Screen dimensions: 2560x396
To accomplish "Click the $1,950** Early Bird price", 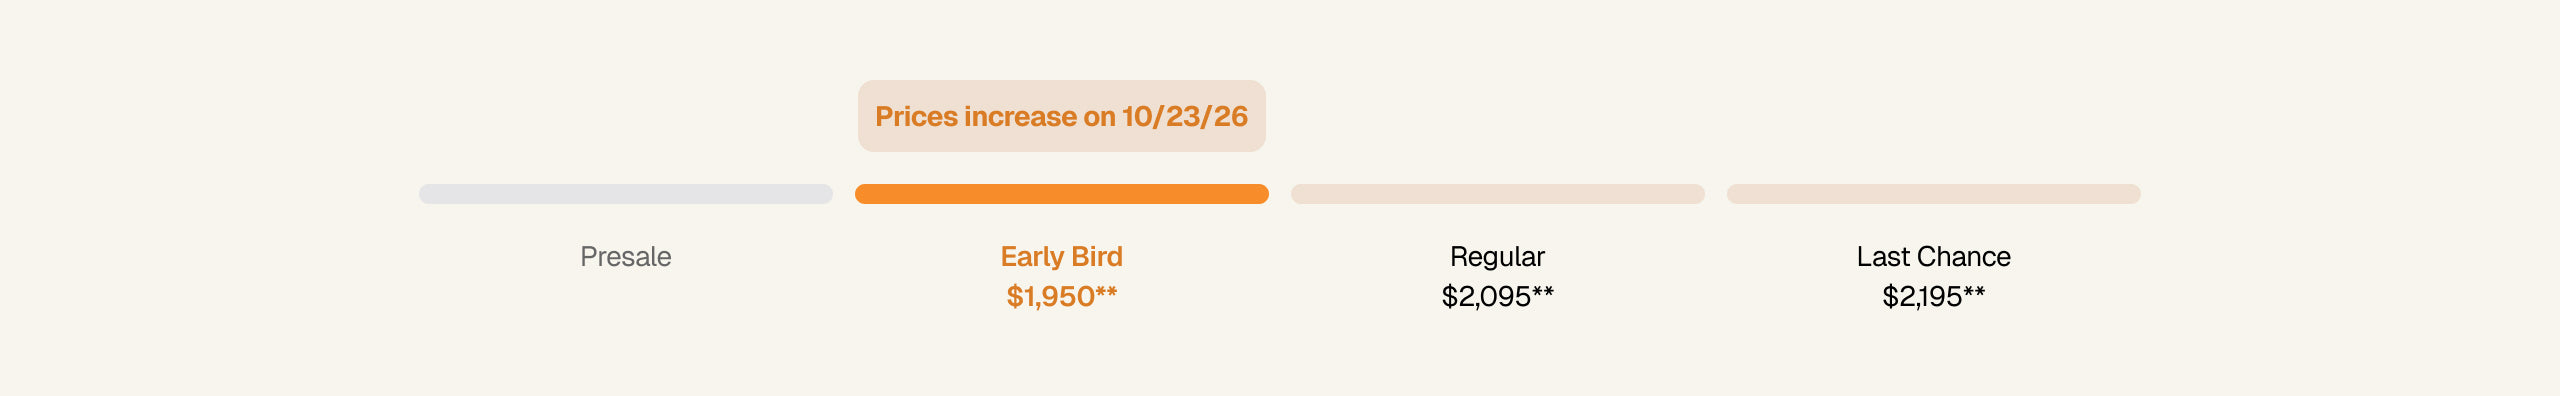I will (1062, 296).
